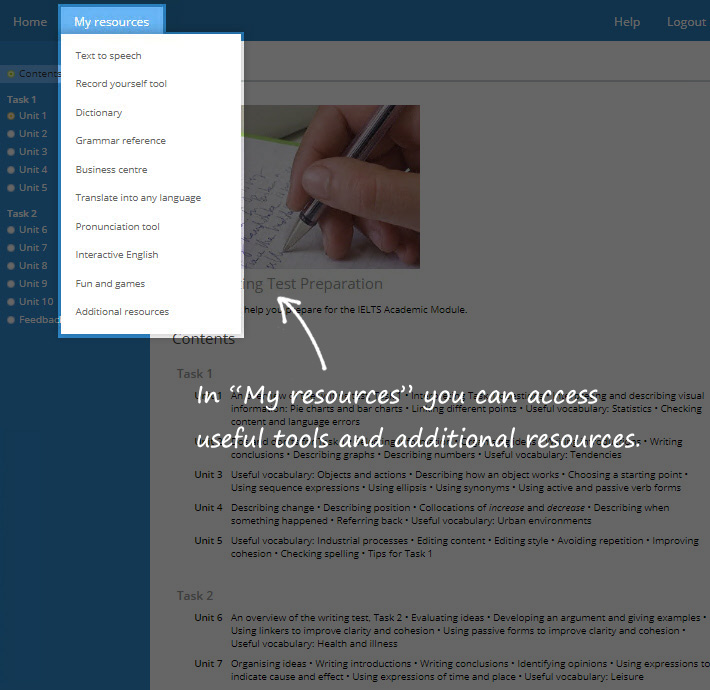710x690 pixels.
Task: Select the Business centre entry
Action: coord(111,170)
